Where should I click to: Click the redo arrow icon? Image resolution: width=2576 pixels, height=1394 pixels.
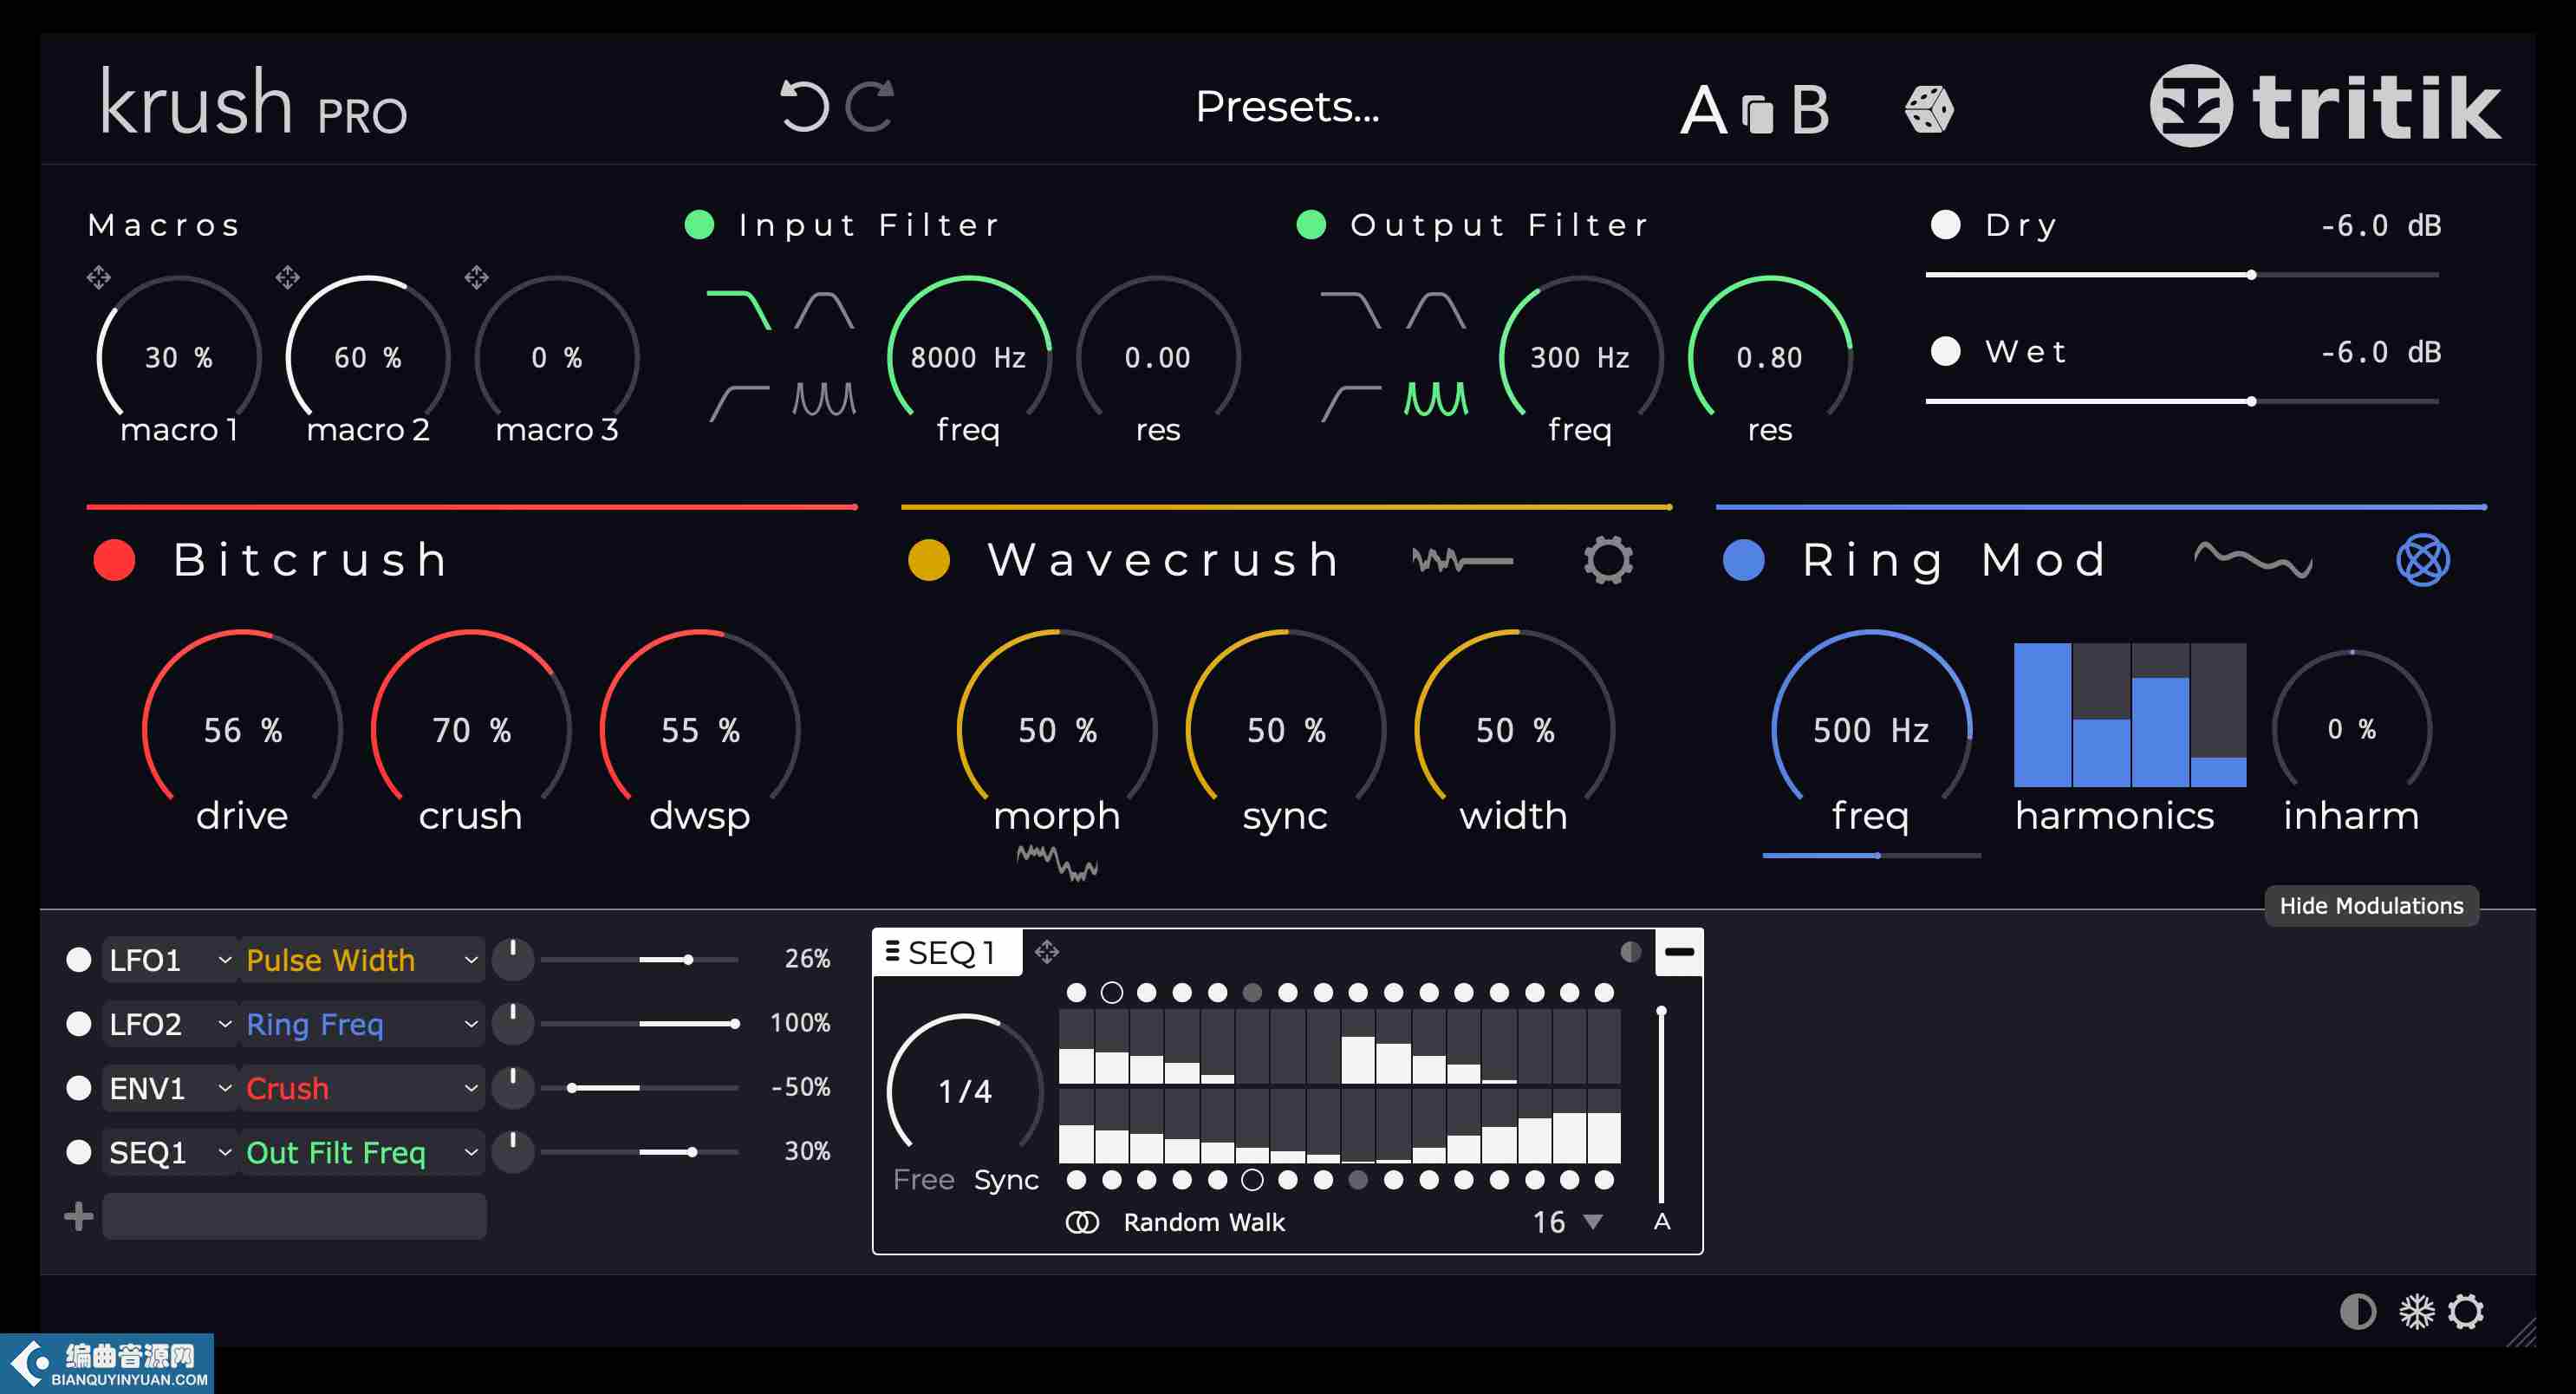click(870, 106)
